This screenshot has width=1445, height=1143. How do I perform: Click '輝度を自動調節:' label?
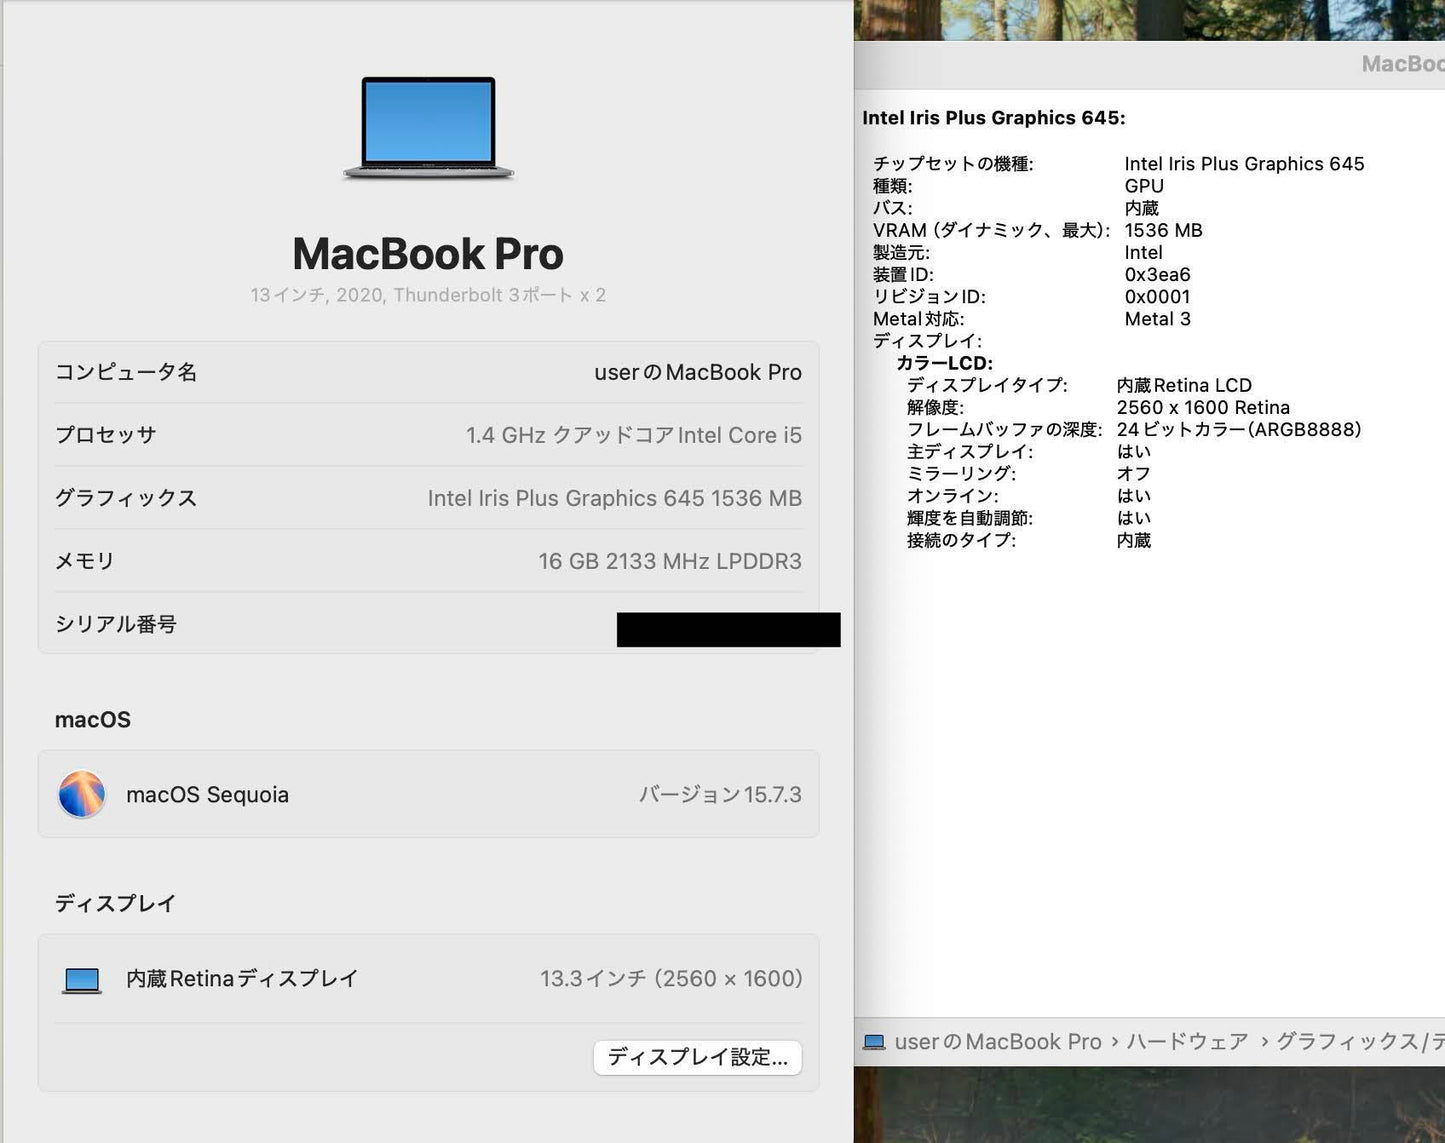(x=970, y=518)
